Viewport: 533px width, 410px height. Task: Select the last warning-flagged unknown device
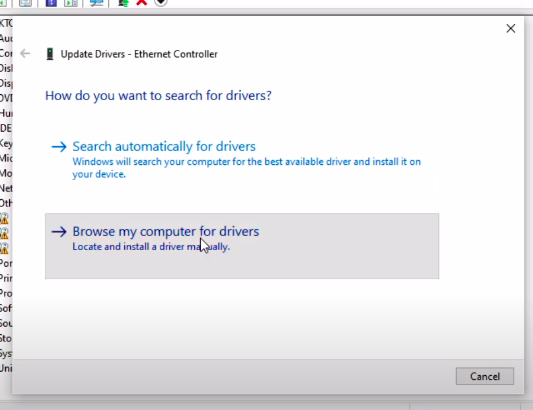(x=4, y=249)
